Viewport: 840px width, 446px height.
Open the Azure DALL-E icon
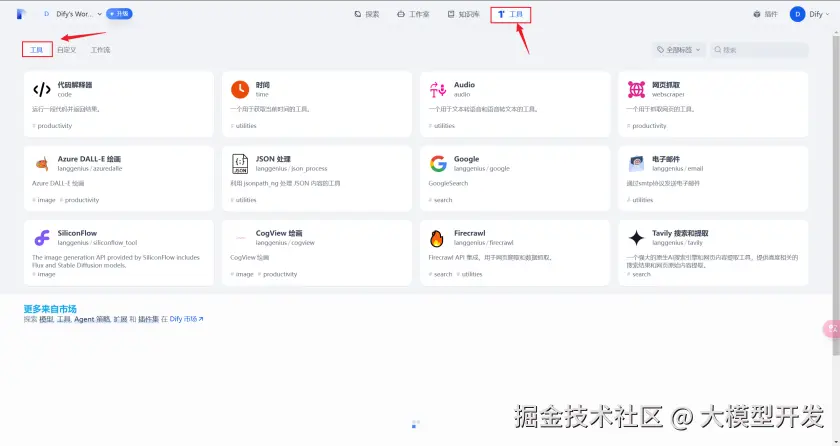(x=42, y=164)
